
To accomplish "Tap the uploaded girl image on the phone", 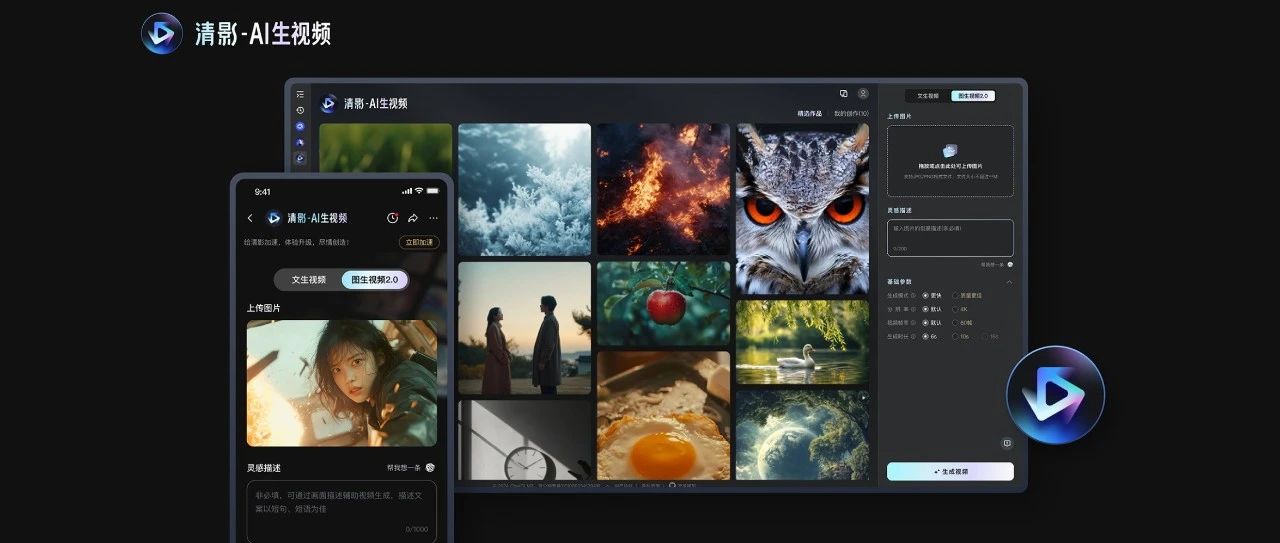I will [x=342, y=383].
